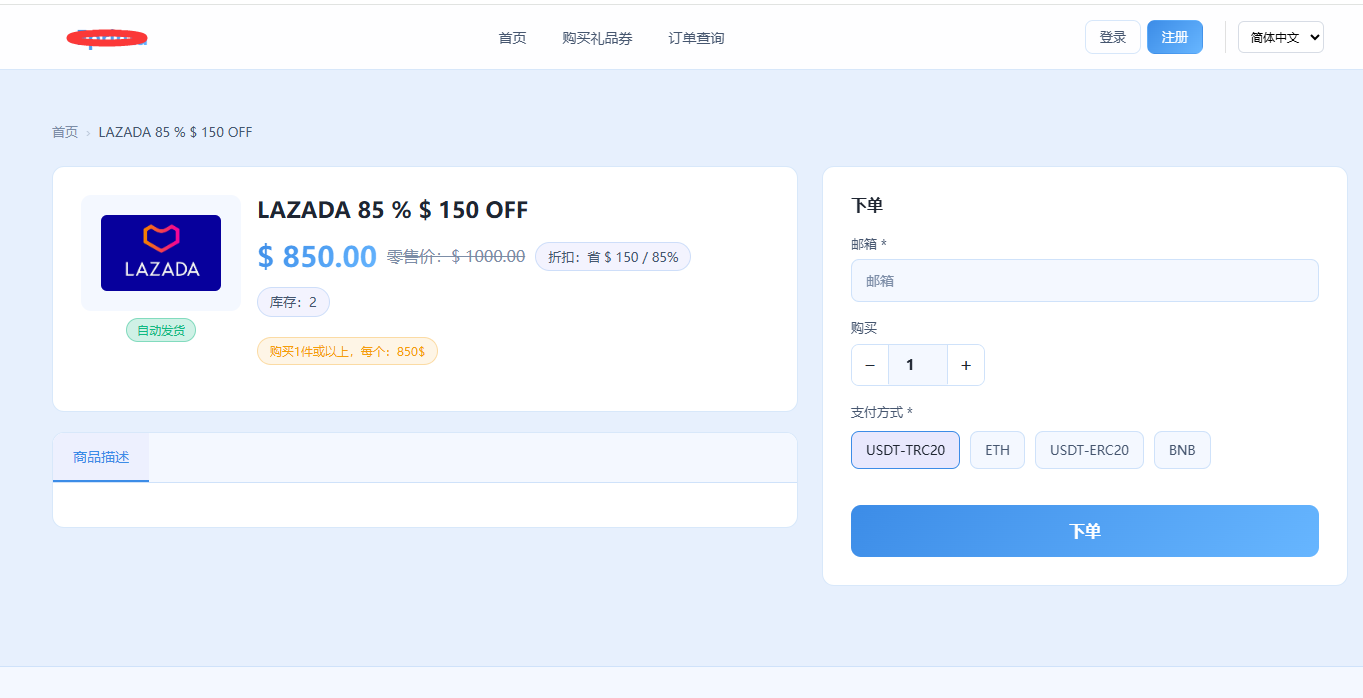Open the 订单查询 navigation item
The image size is (1363, 698).
click(x=695, y=37)
